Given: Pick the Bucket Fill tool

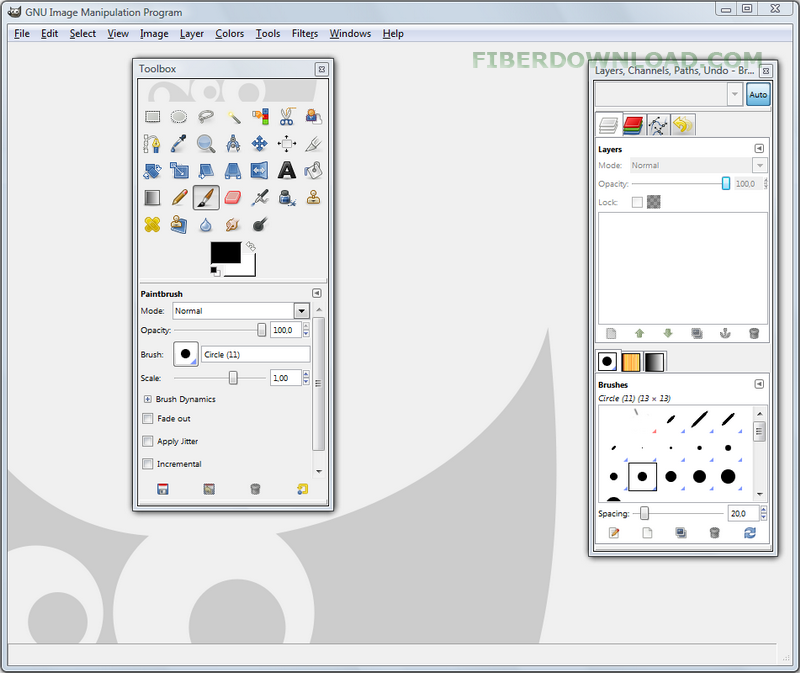Looking at the screenshot, I should click(312, 170).
